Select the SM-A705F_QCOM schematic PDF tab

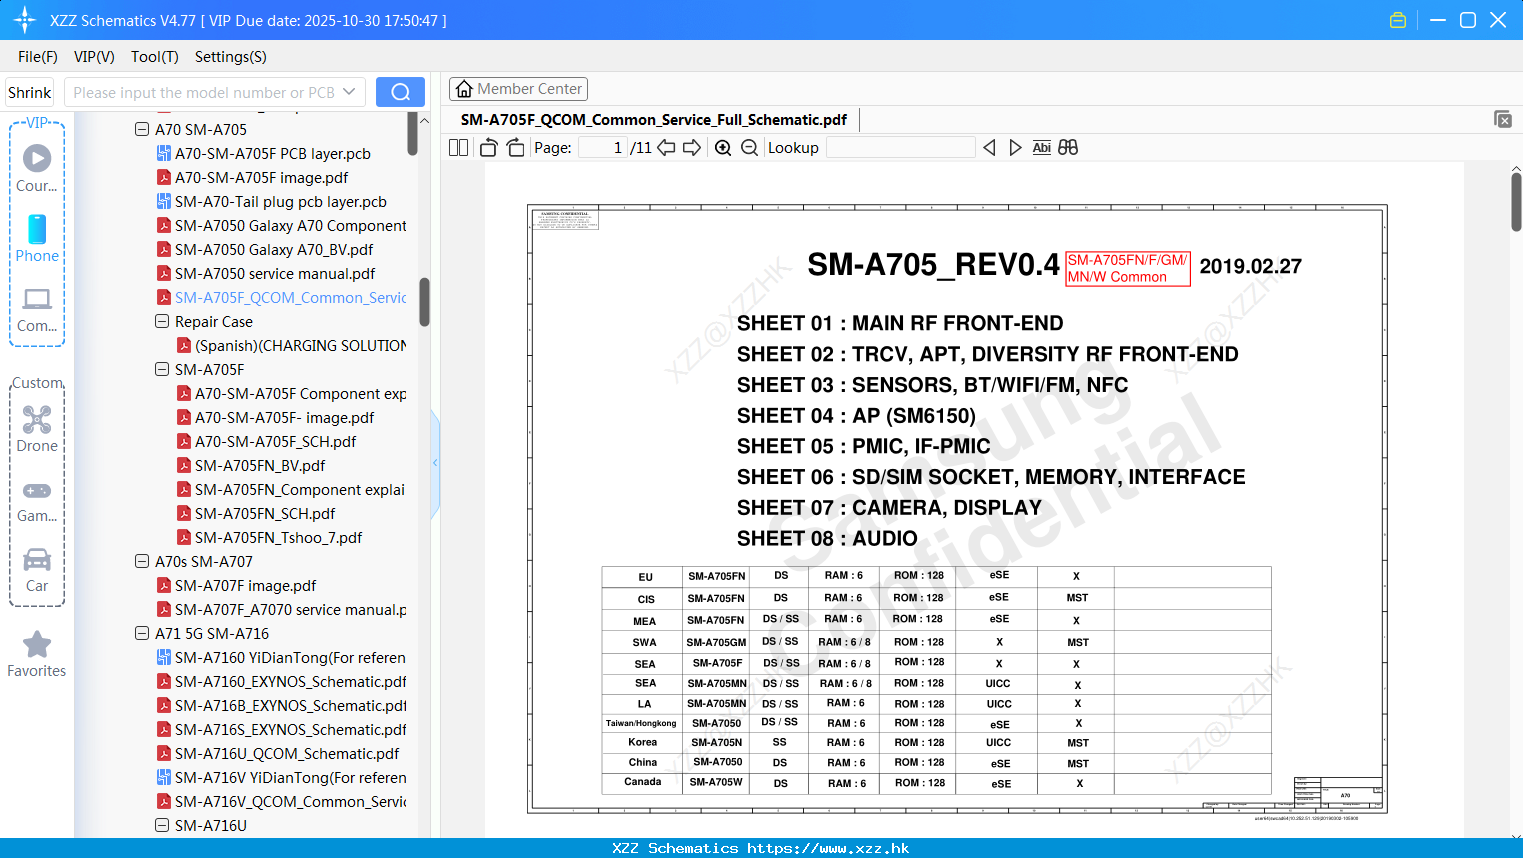point(654,120)
